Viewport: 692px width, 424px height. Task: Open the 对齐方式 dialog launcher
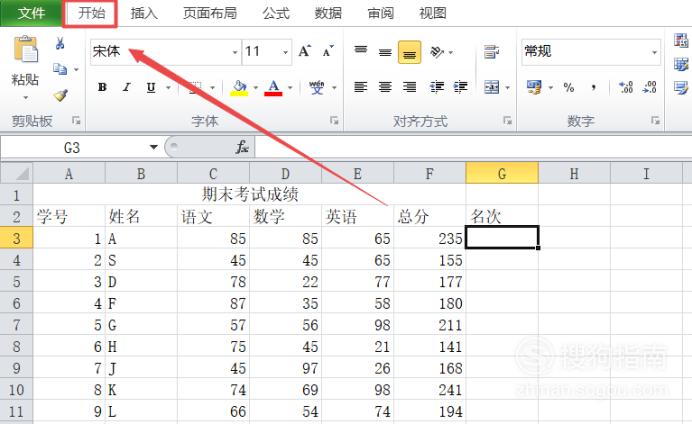(508, 120)
